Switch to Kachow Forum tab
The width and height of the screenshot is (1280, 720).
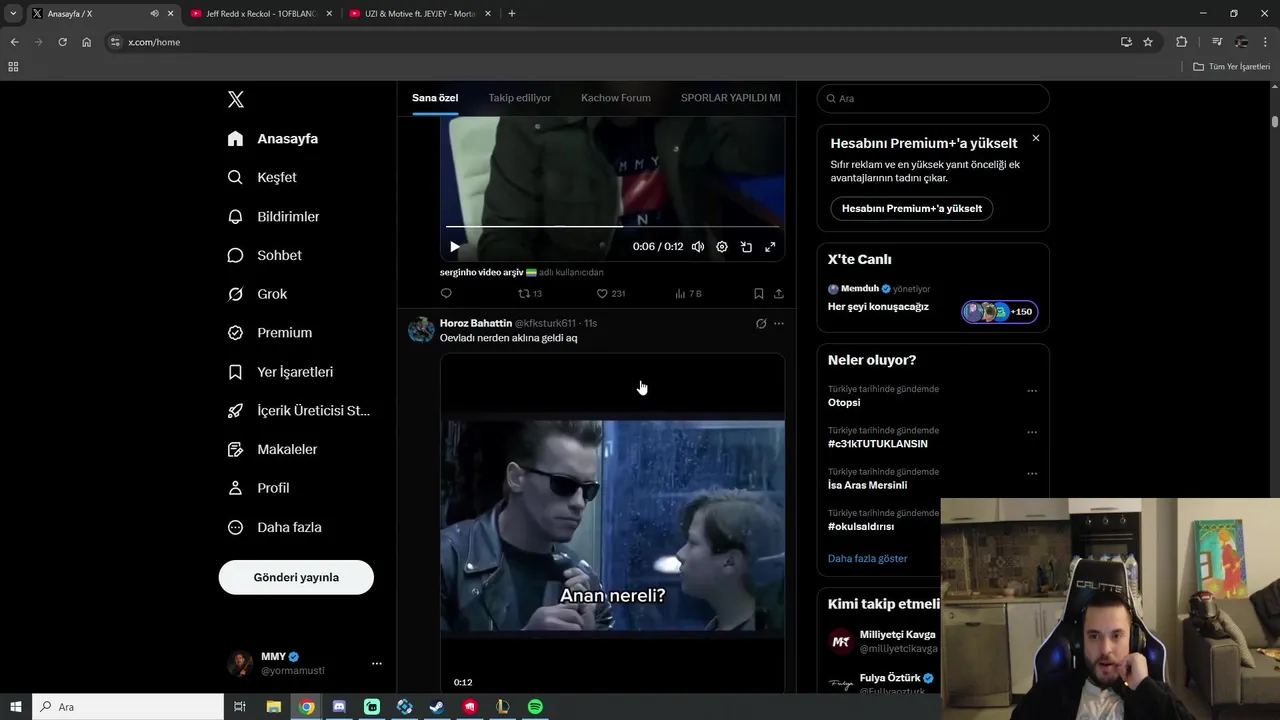point(616,98)
